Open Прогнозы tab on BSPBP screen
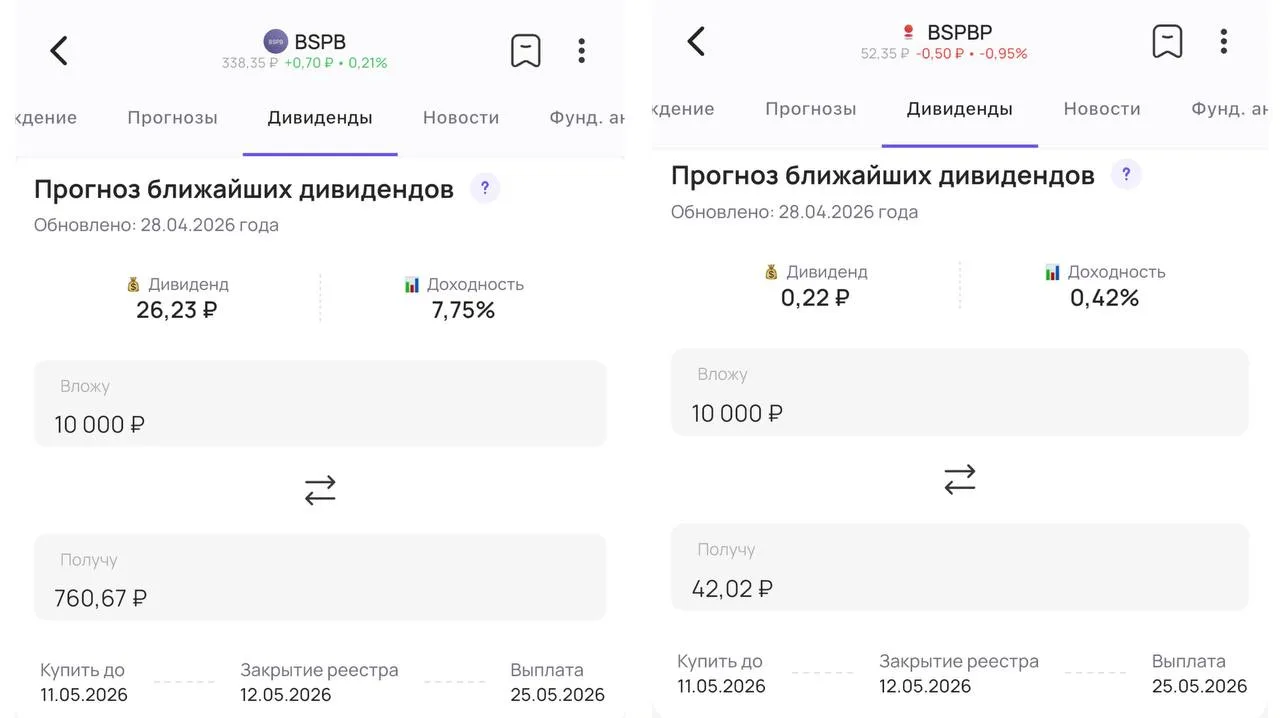1280x718 pixels. 811,109
